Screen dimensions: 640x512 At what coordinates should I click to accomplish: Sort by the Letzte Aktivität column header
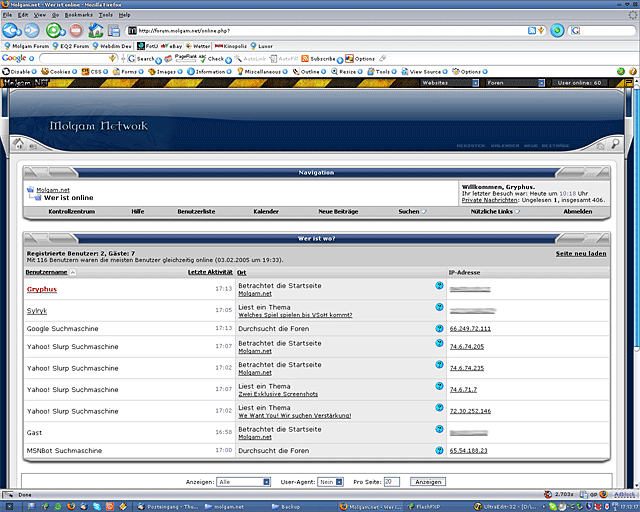click(x=209, y=272)
